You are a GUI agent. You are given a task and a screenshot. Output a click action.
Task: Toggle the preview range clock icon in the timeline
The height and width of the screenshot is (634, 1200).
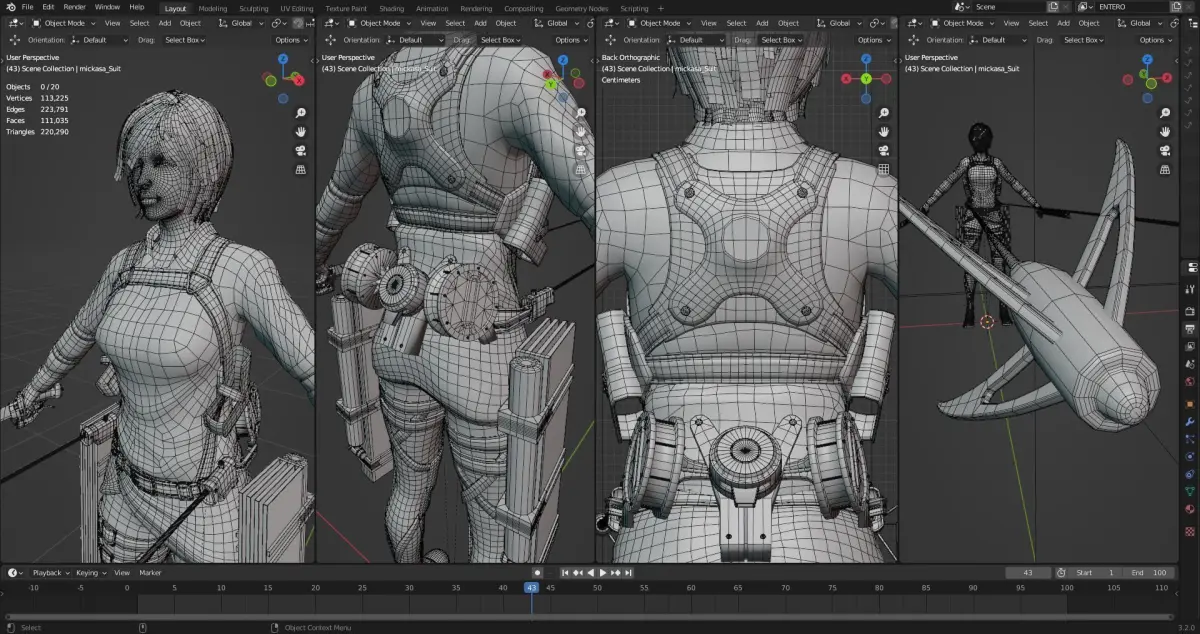(1059, 572)
